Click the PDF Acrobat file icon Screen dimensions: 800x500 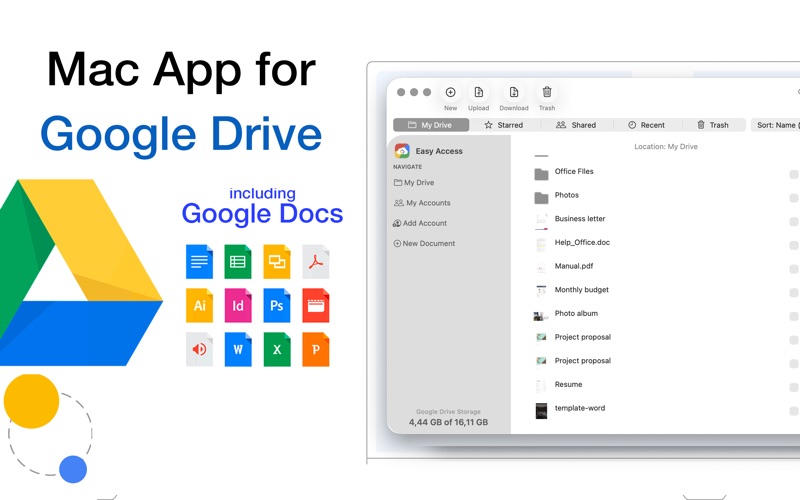pos(316,262)
